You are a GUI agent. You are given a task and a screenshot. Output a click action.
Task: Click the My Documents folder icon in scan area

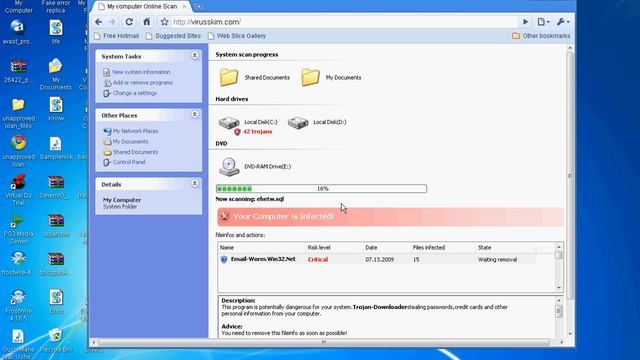[310, 77]
